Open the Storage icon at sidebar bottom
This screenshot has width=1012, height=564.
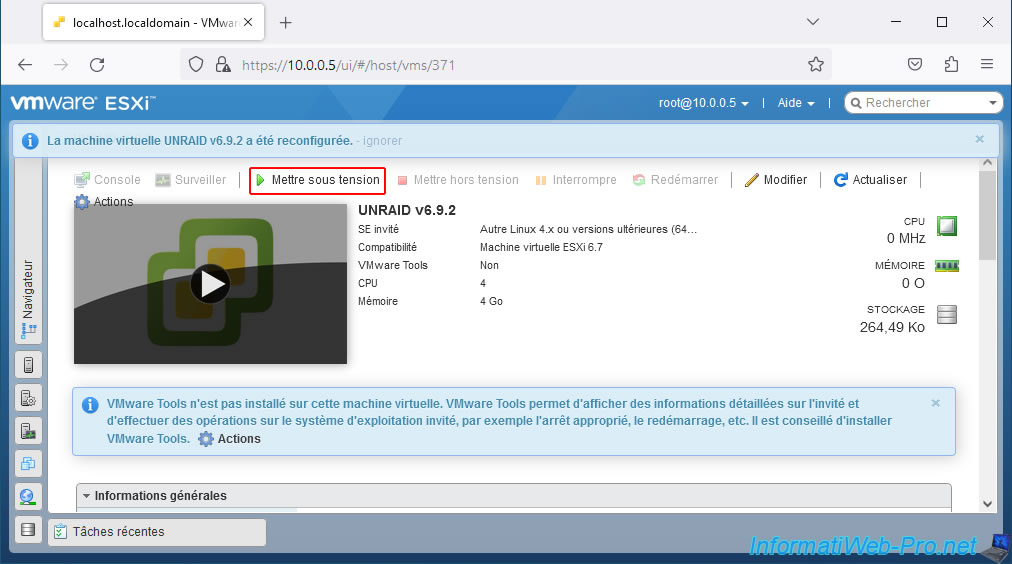pos(28,530)
